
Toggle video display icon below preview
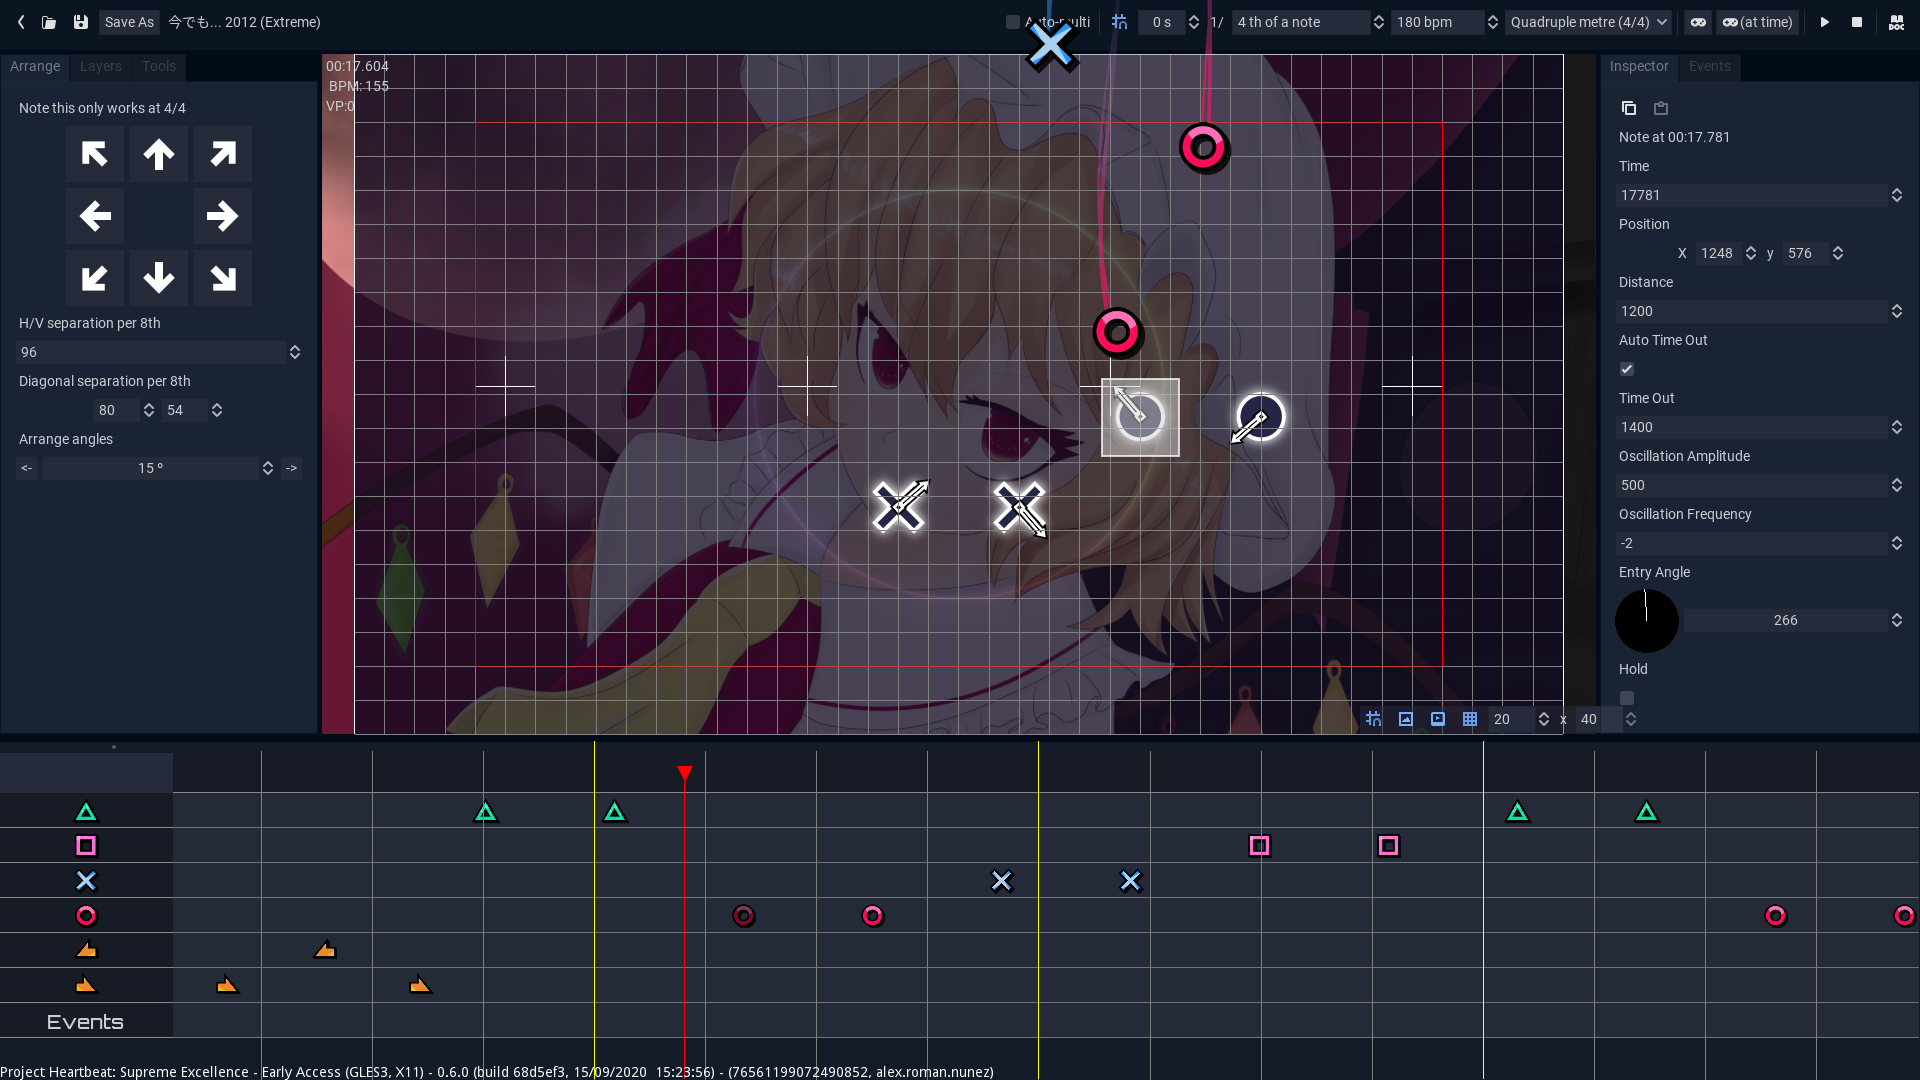point(1438,719)
